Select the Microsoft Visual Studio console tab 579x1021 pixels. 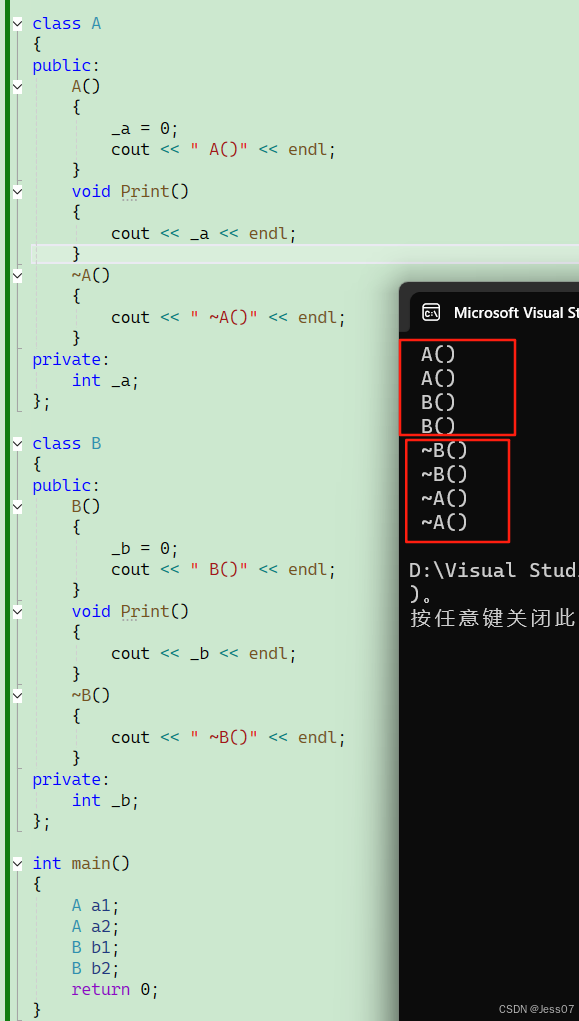[494, 313]
